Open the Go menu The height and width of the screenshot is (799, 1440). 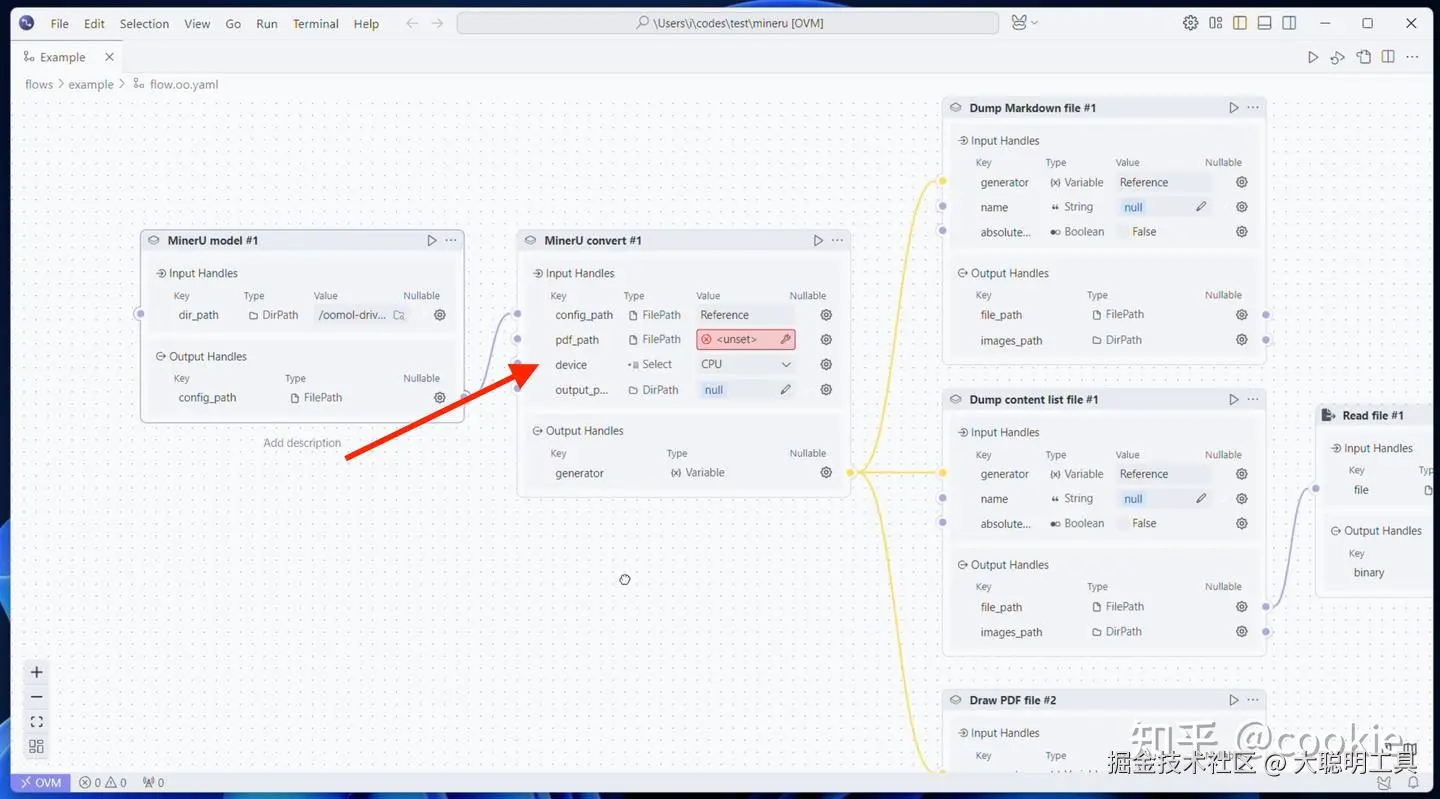[233, 23]
